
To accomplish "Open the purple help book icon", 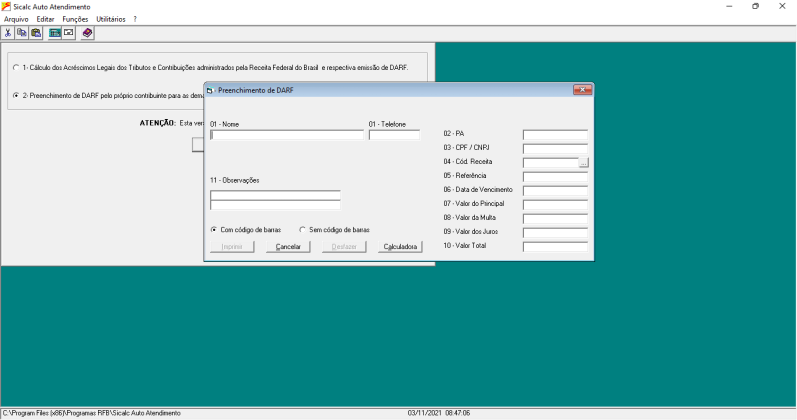I will click(87, 33).
